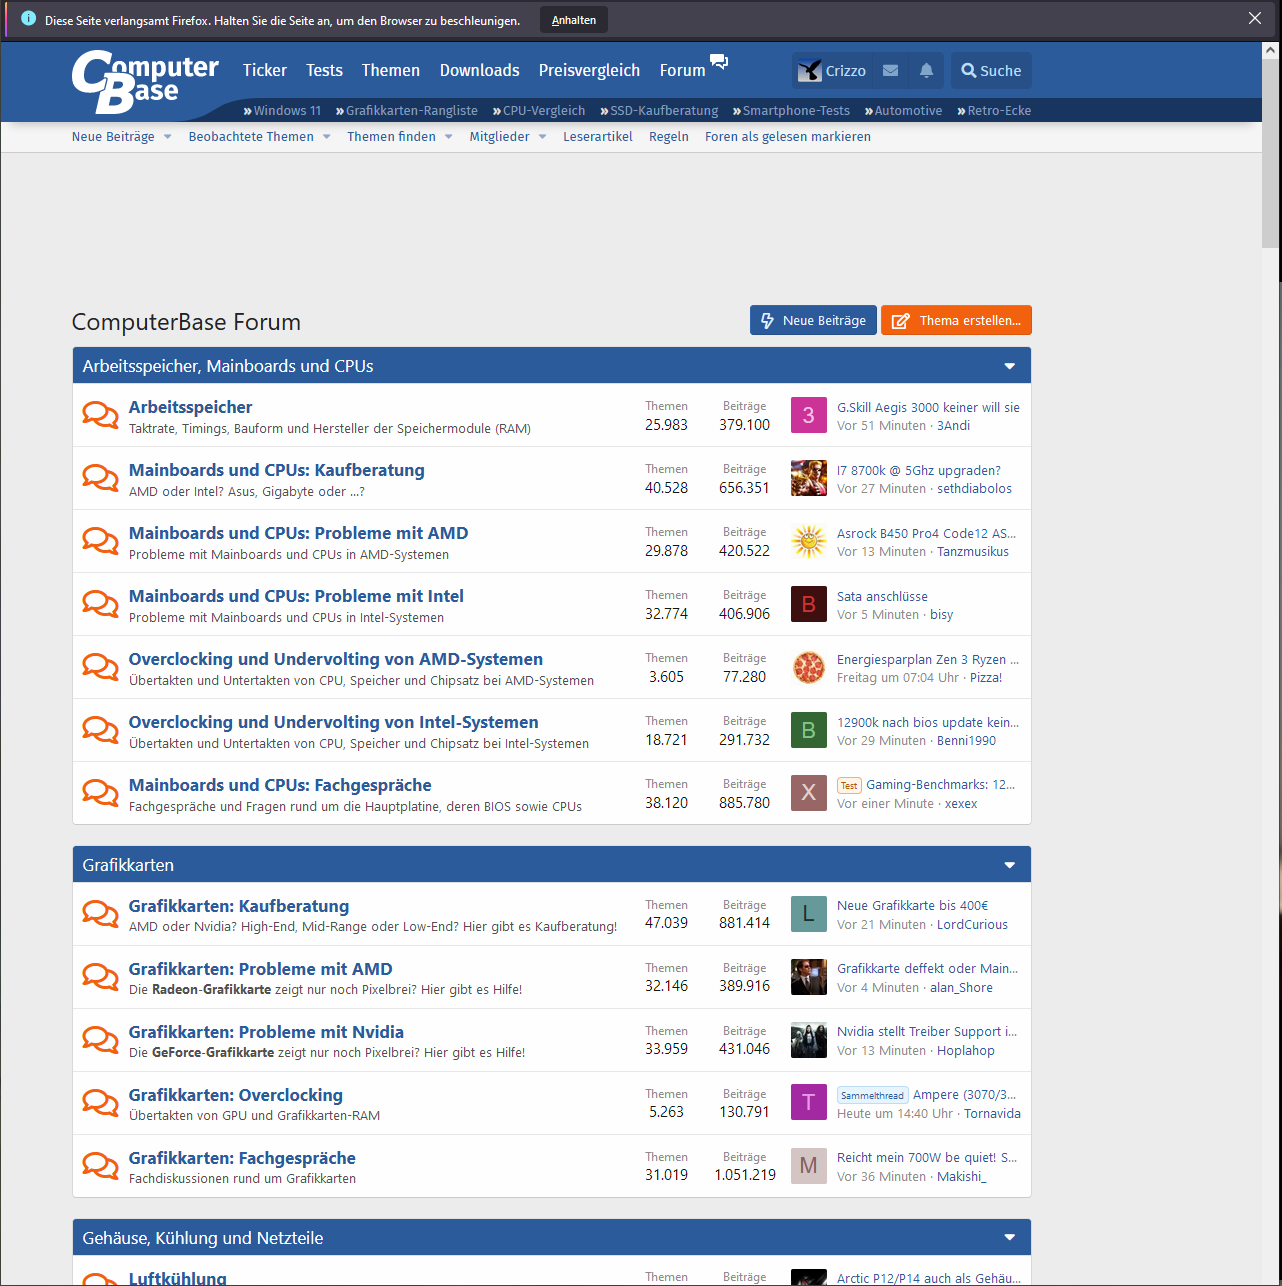Viewport: 1282px width, 1286px height.
Task: Click Foren als gelesen markieren
Action: tap(788, 137)
